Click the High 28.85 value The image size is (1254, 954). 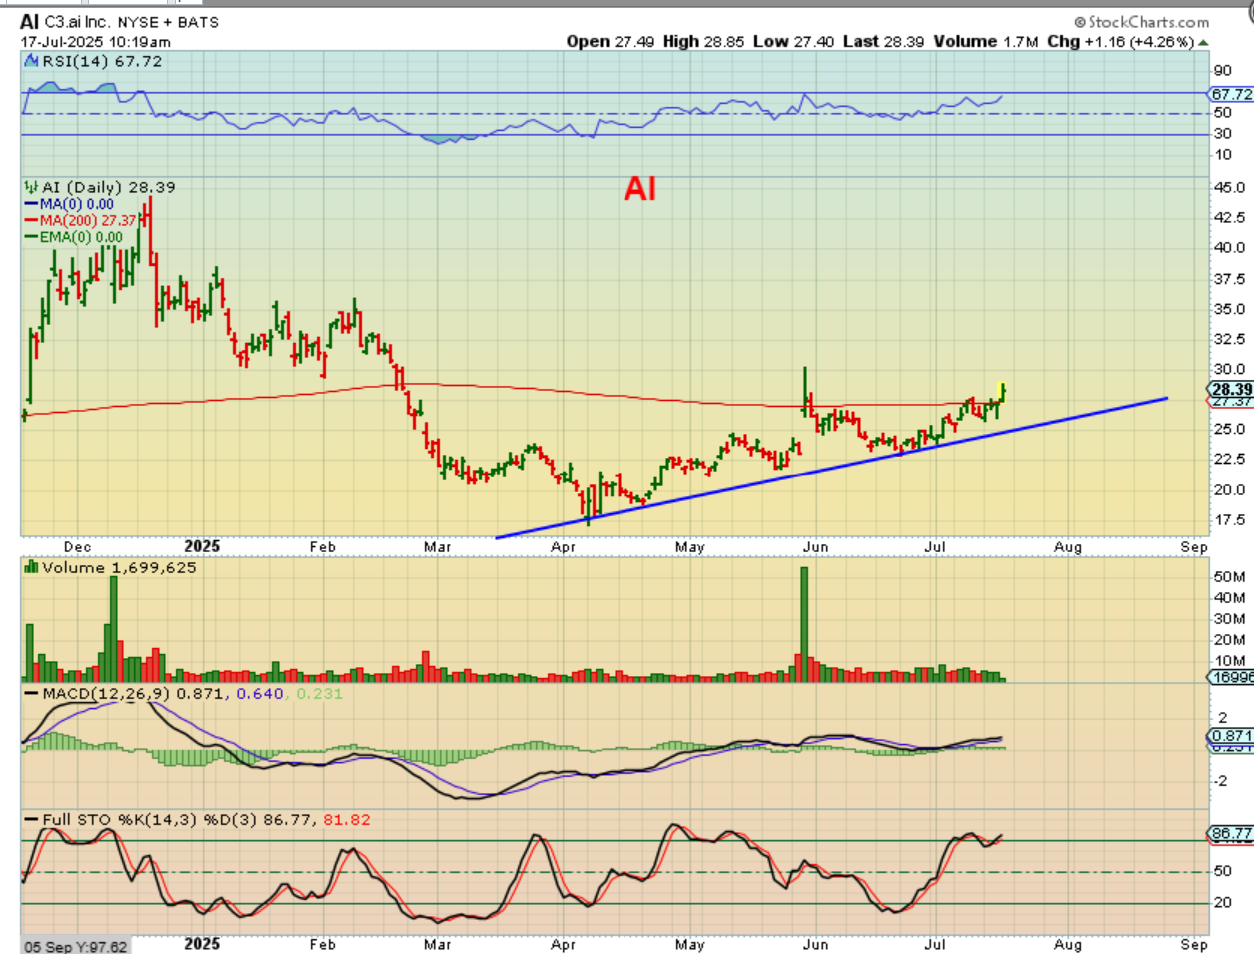pos(705,41)
